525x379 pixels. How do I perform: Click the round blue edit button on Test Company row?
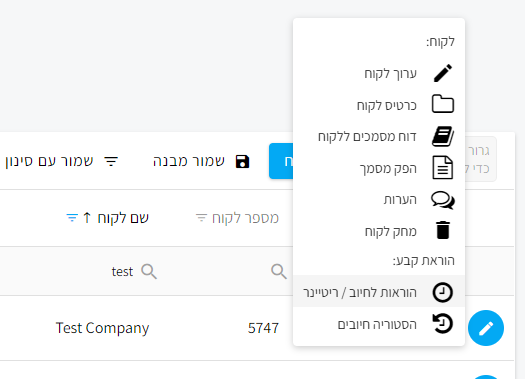[x=486, y=328]
